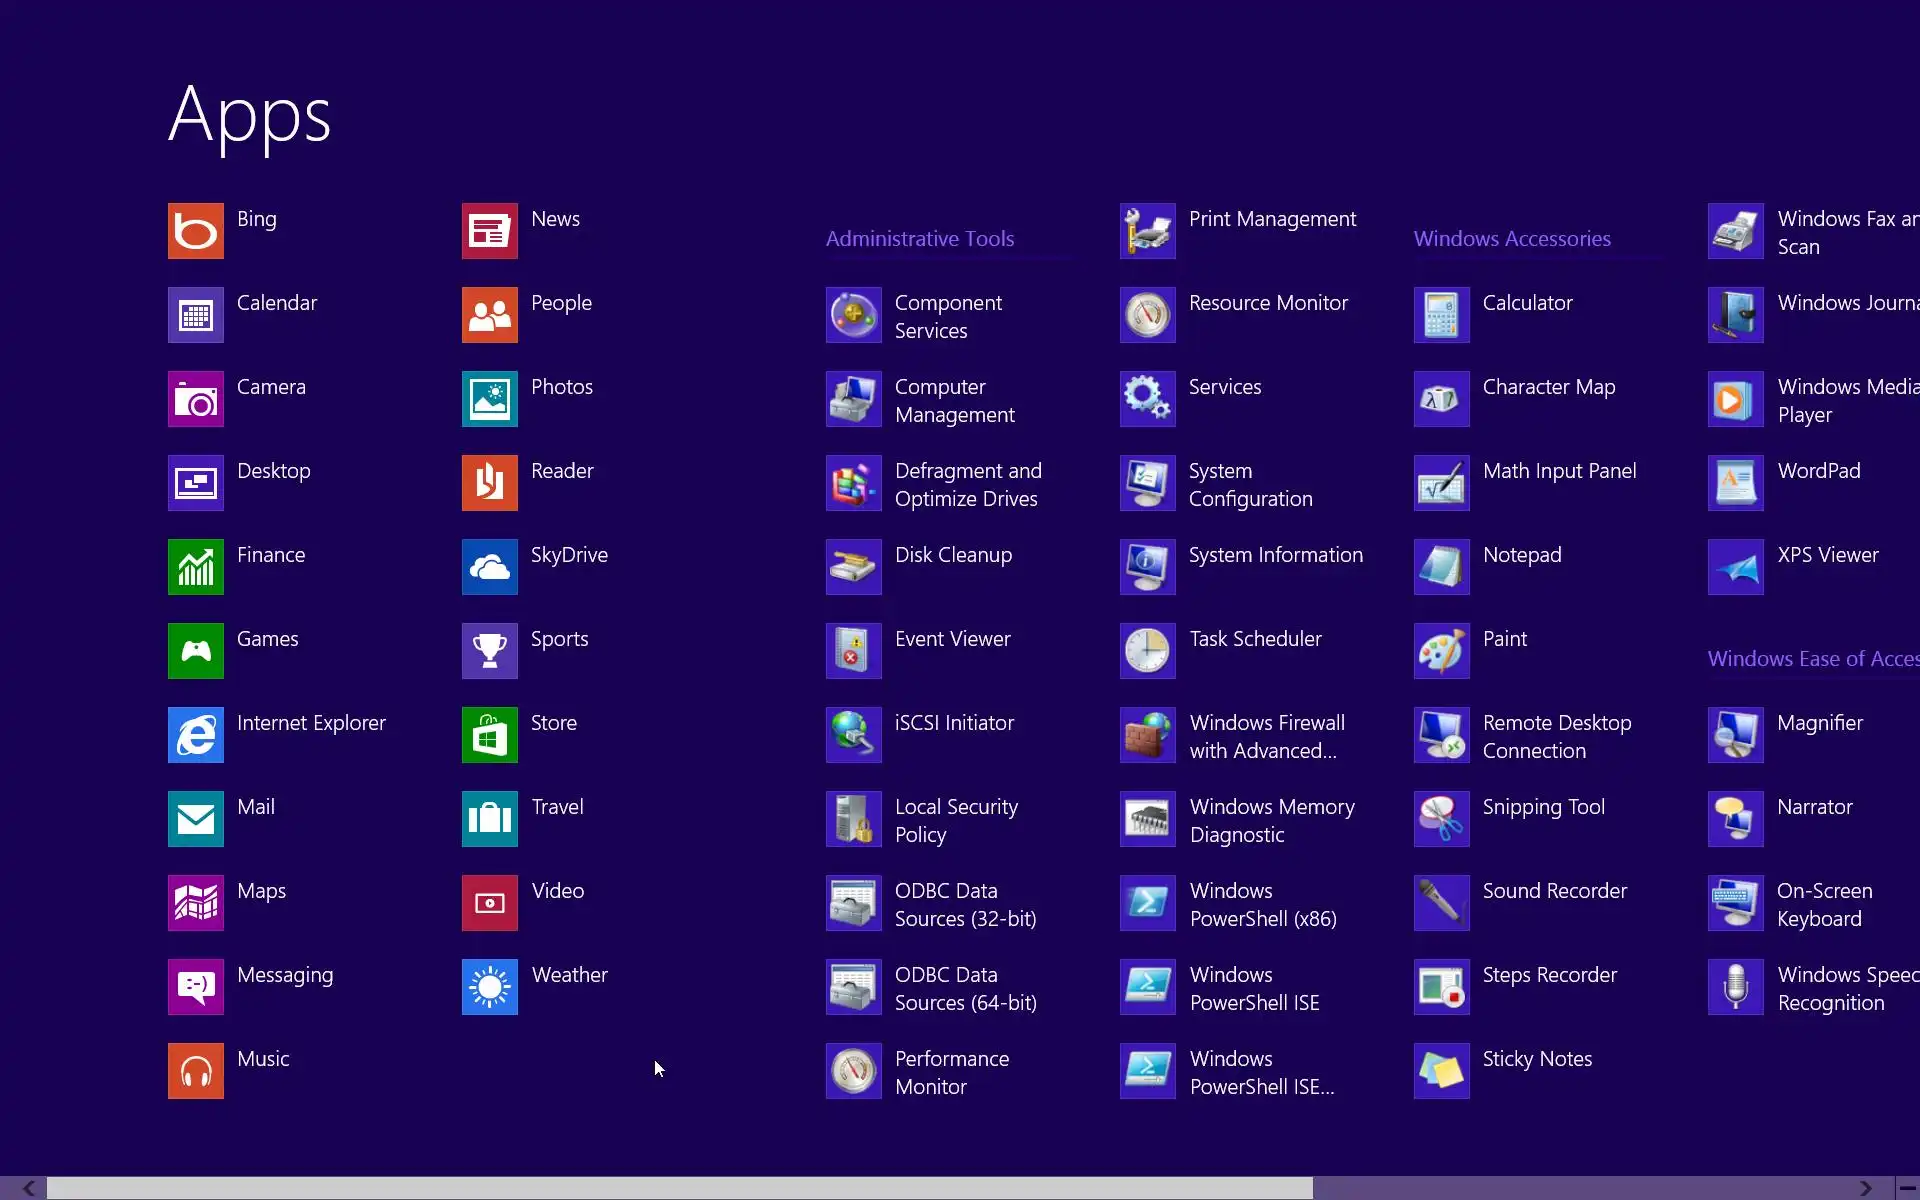Click the zoom-out minus button at corner
Screen dimensions: 1920x1200
1907,1188
